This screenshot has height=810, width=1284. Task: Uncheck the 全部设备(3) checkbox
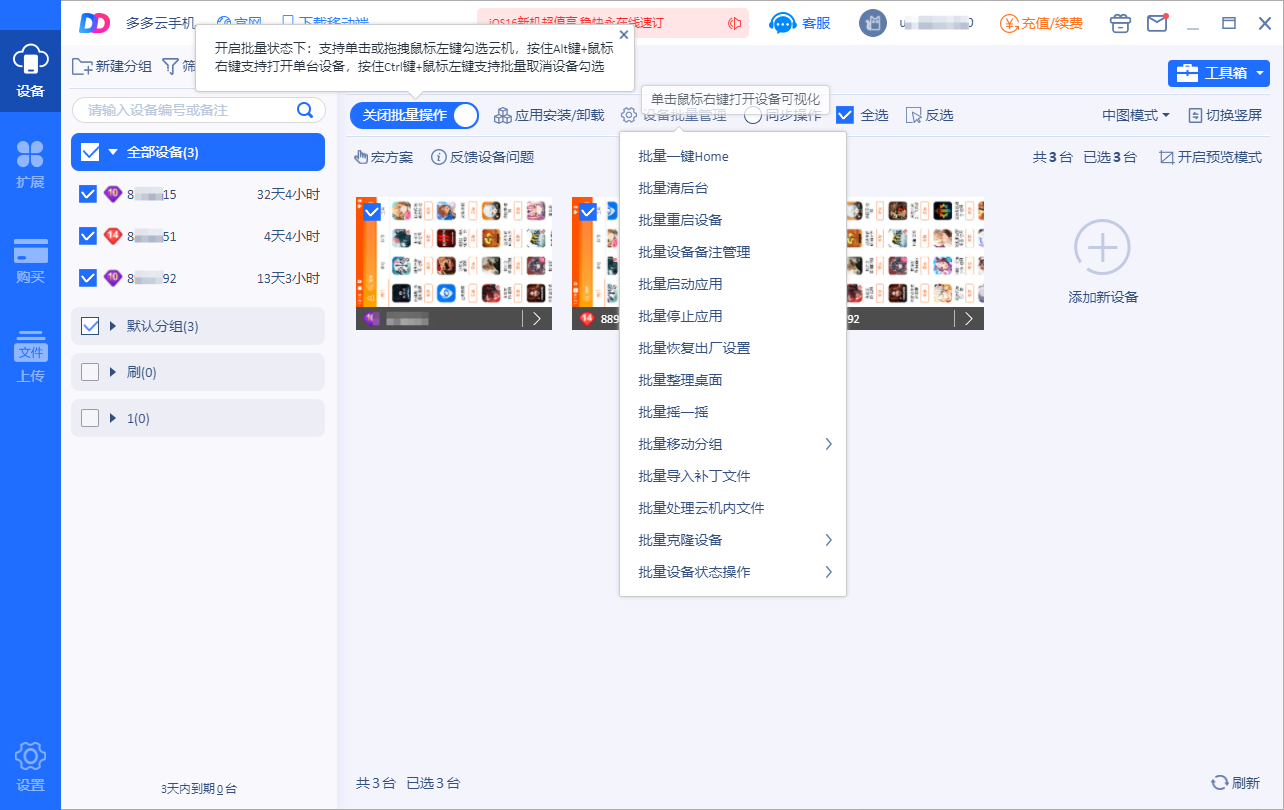(x=90, y=152)
